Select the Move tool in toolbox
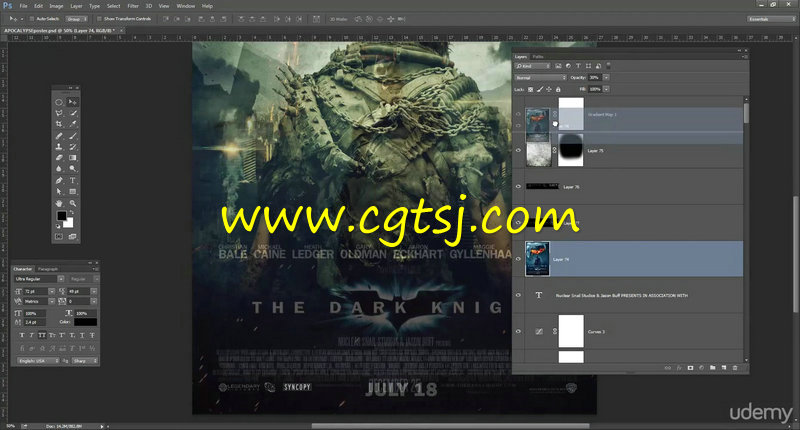The height and width of the screenshot is (430, 800). [72, 102]
